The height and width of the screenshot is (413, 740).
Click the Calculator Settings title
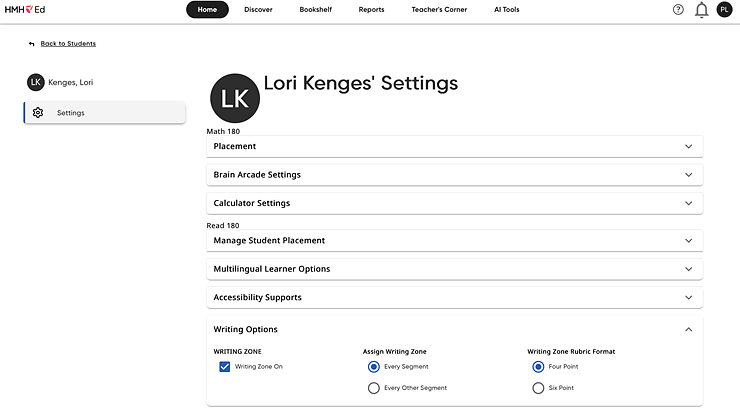(252, 203)
